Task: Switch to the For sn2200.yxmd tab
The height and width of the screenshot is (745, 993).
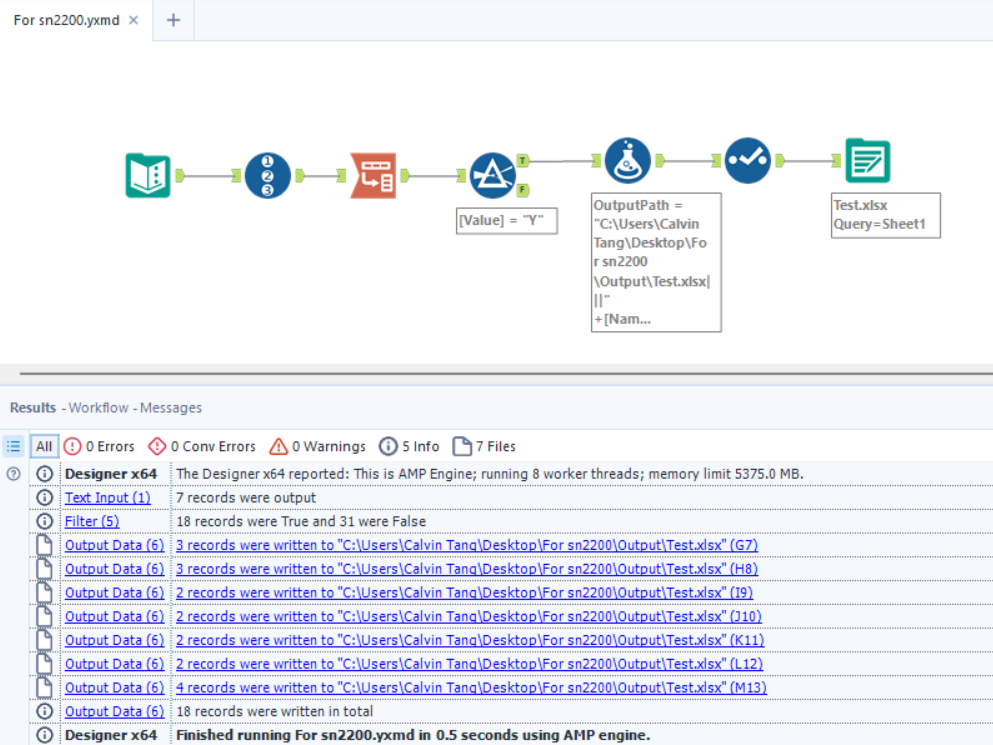Action: pos(66,20)
